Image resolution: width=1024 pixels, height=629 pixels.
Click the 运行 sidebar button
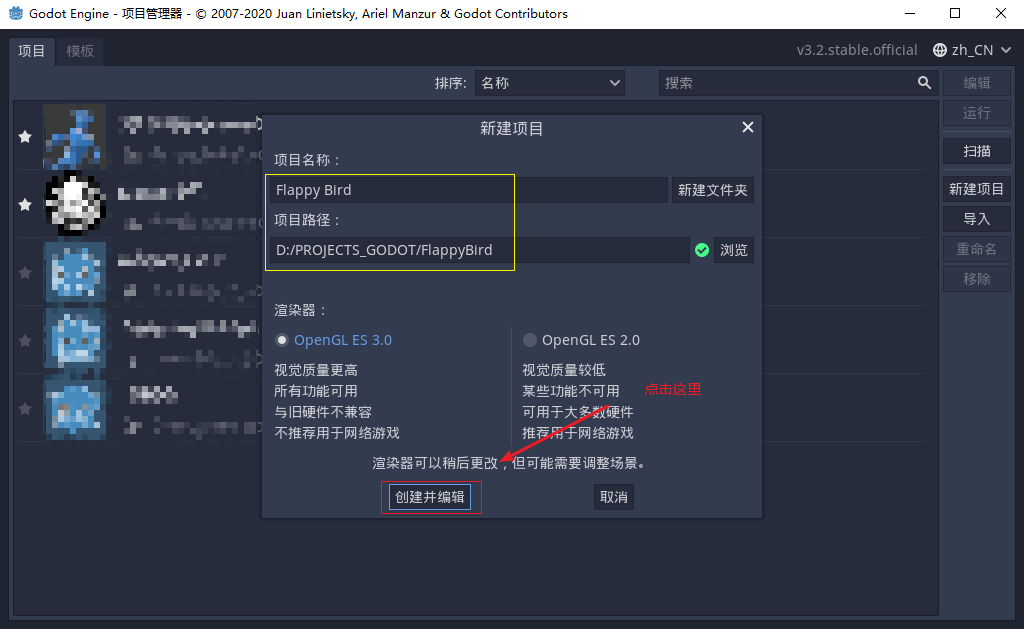pos(977,113)
